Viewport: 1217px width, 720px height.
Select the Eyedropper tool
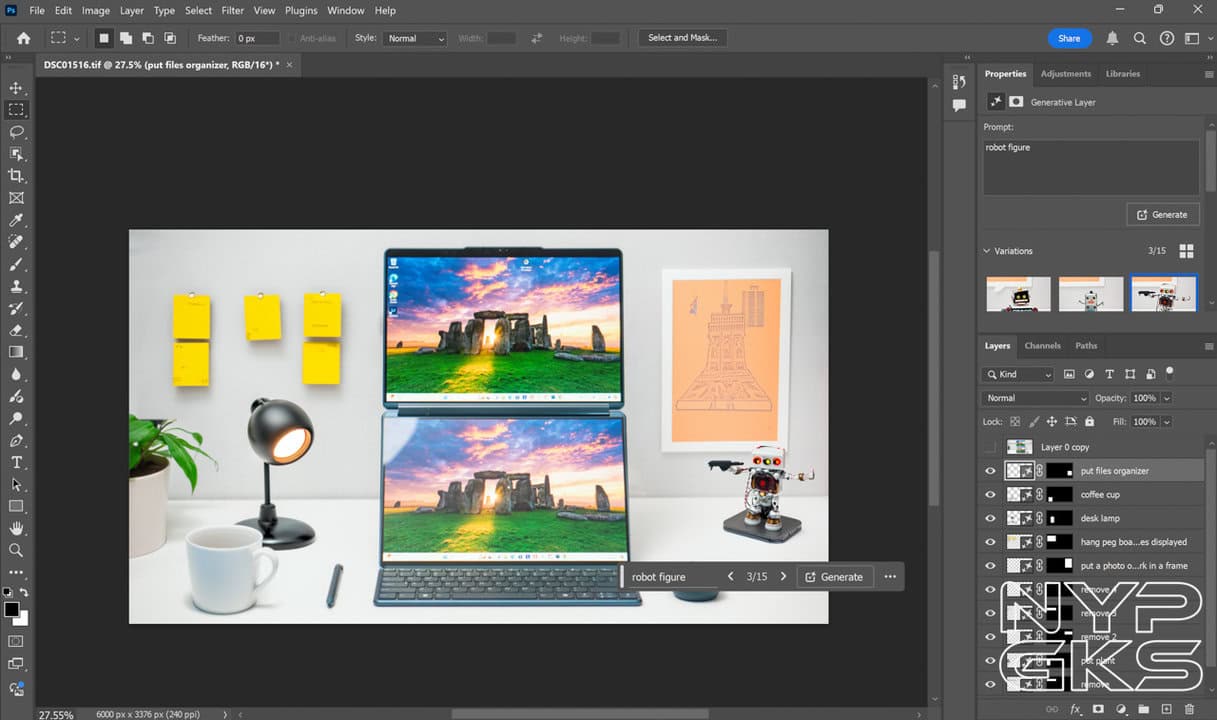[x=16, y=220]
